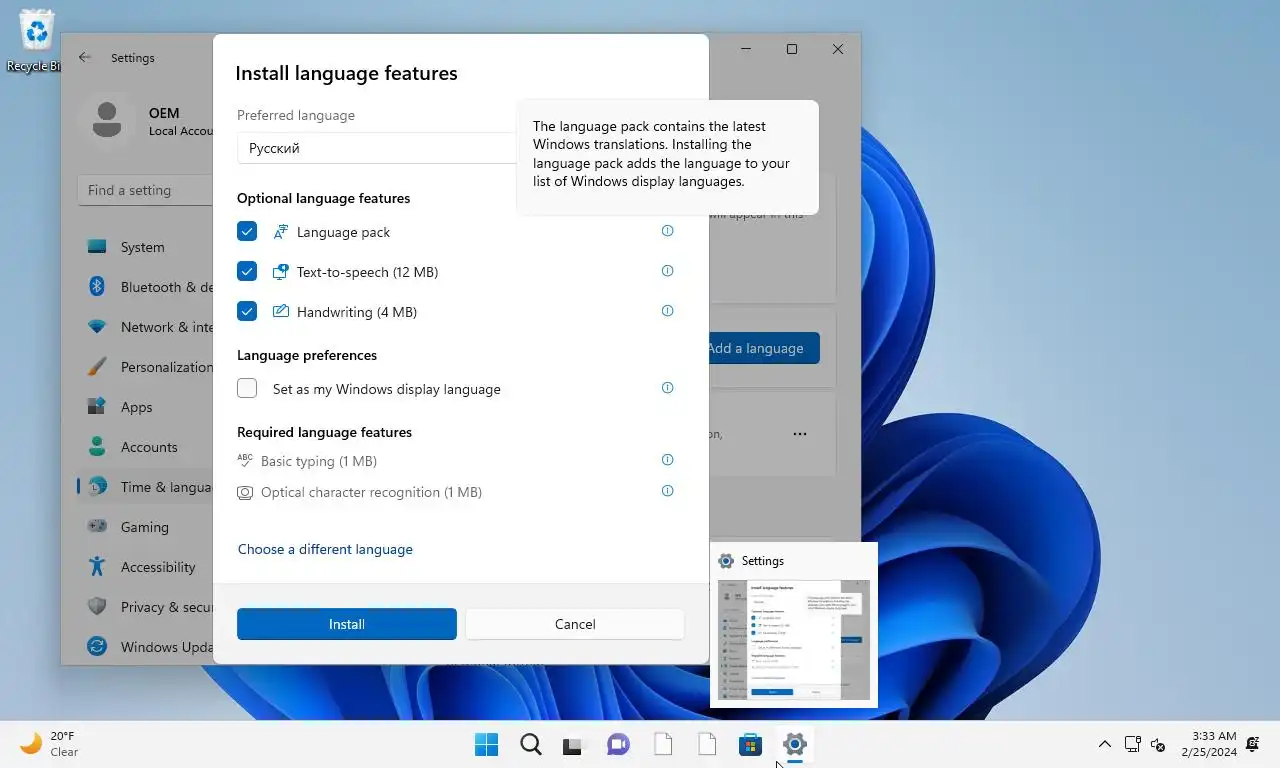
Task: Uncheck Handwriting (4 MB) checkbox
Action: 247,311
